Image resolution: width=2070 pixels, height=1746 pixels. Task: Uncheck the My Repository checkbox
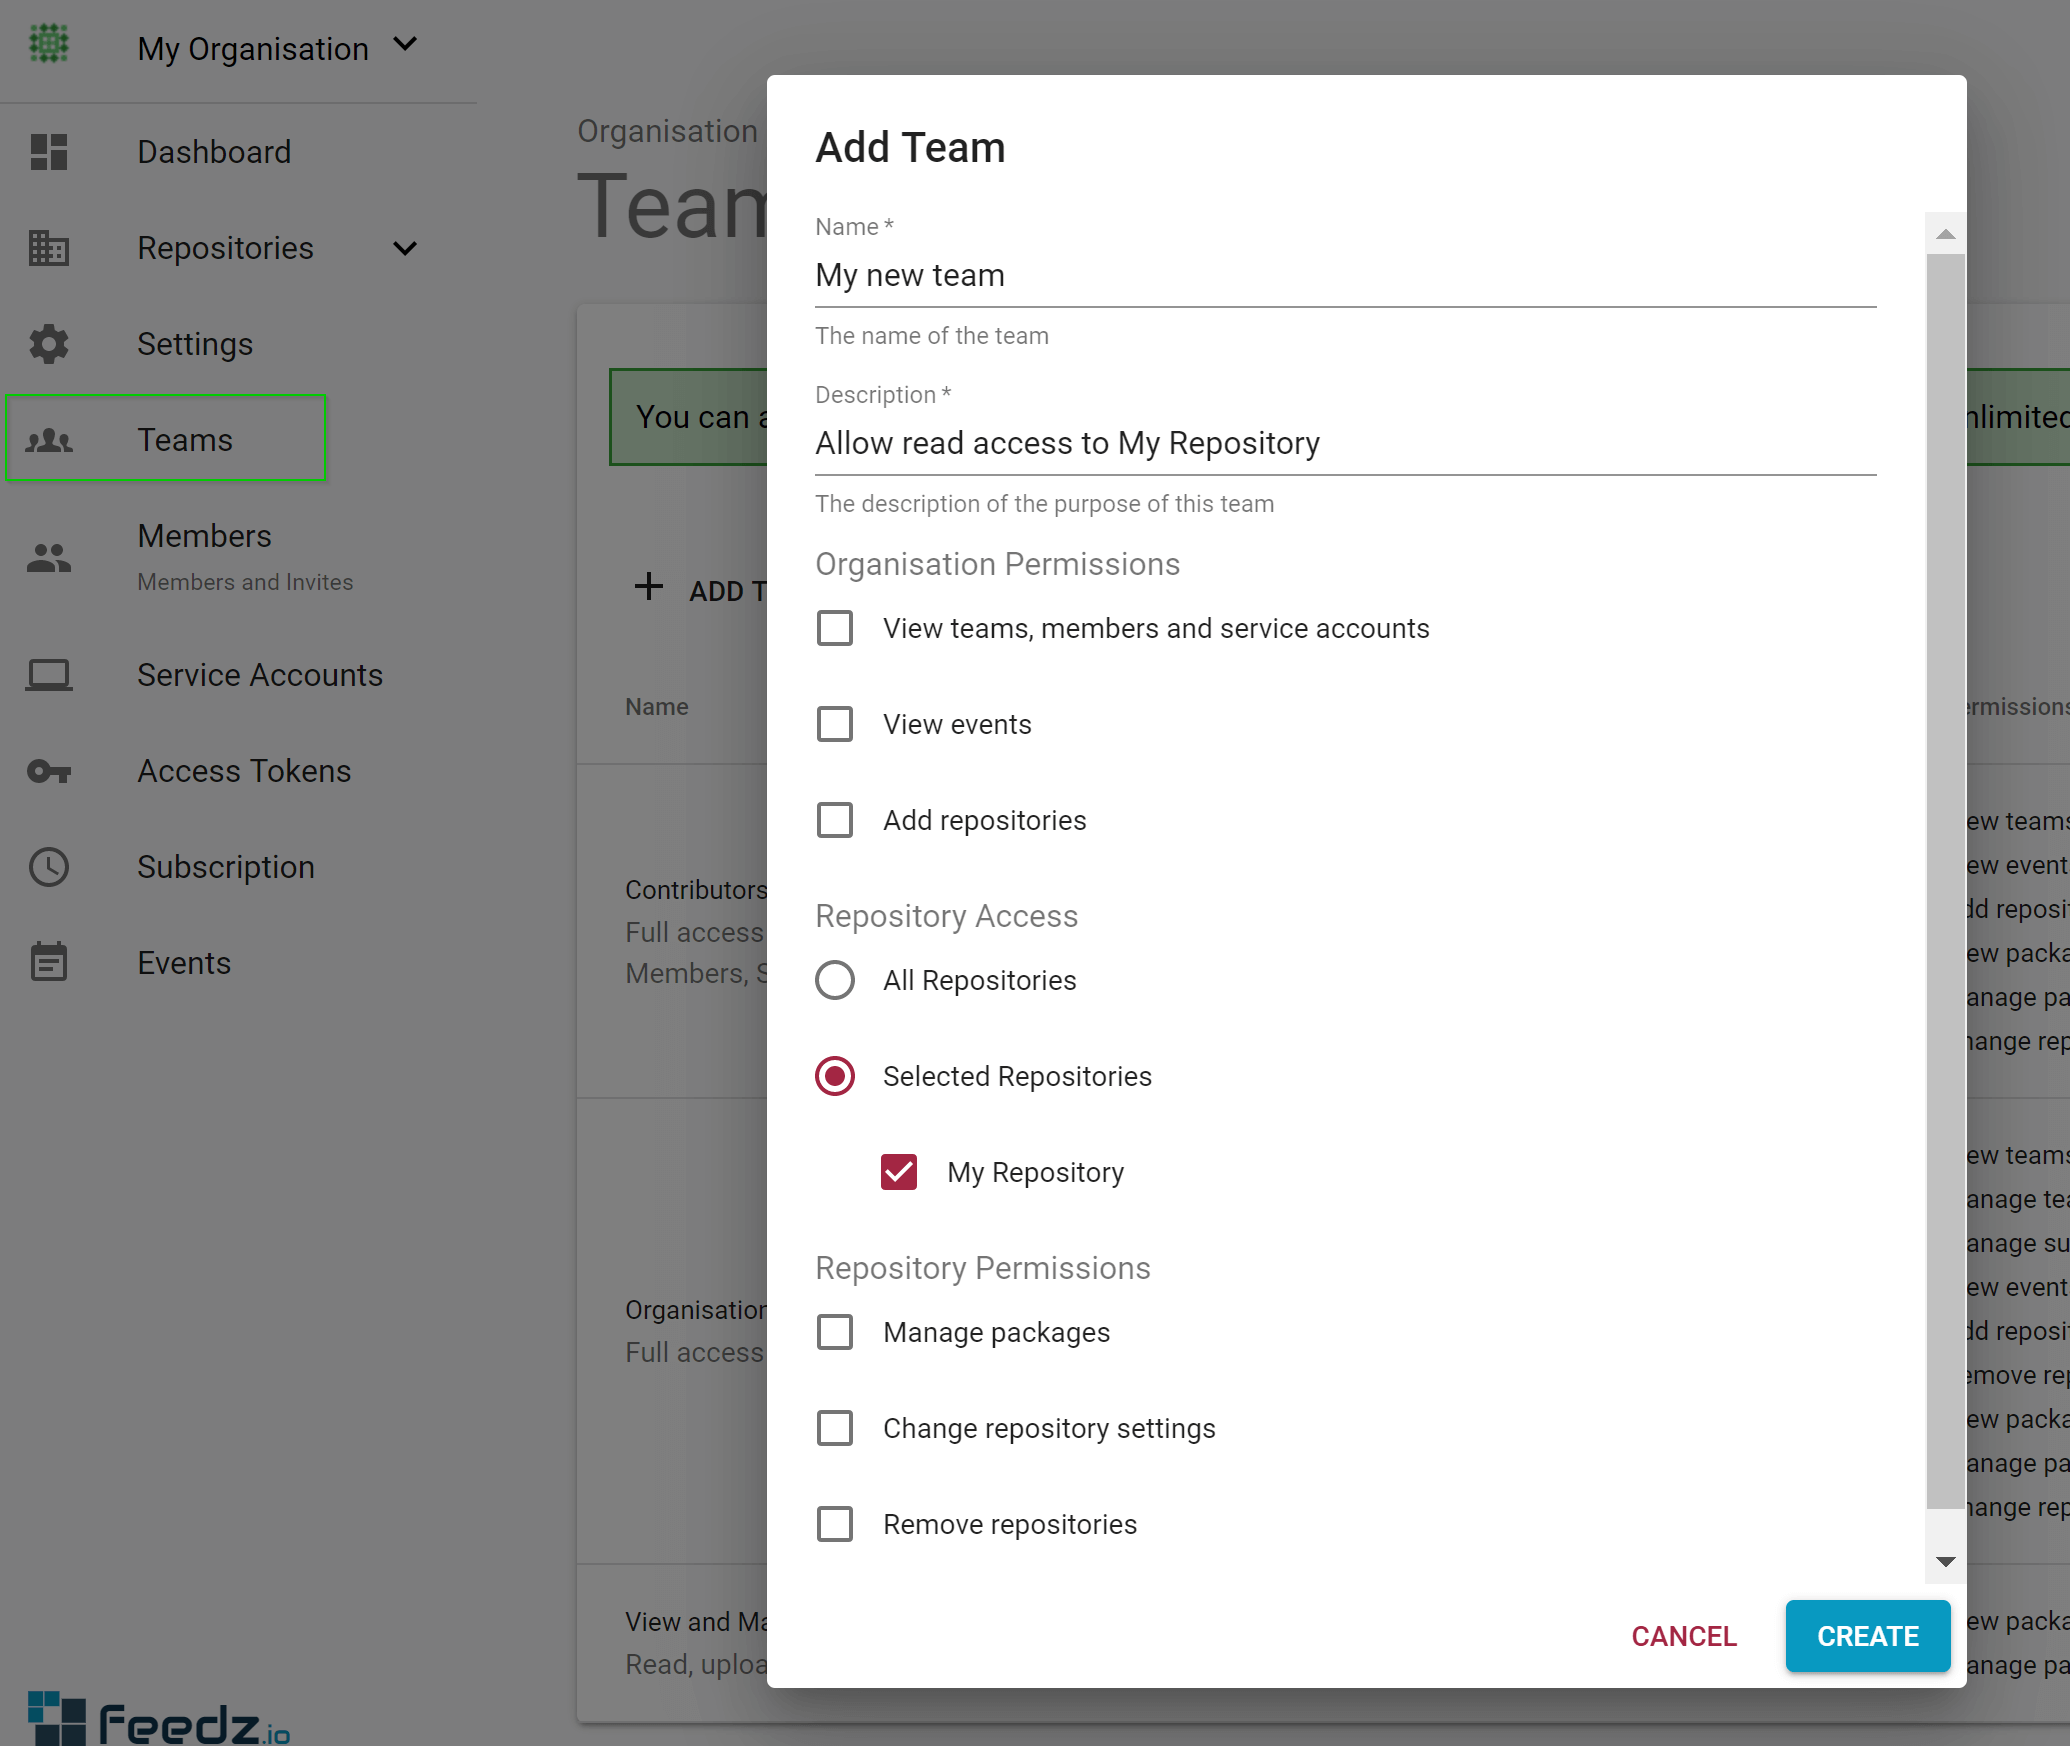coord(899,1172)
